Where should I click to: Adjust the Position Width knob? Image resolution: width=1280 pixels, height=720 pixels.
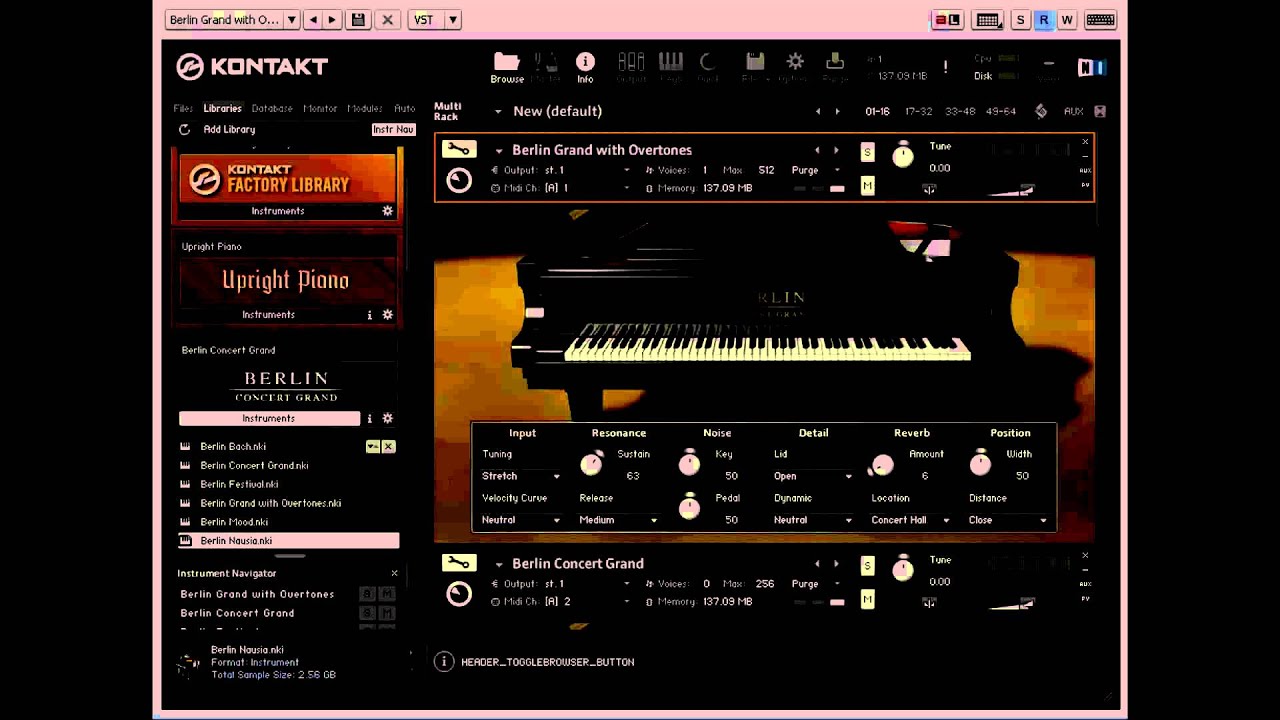tap(980, 462)
